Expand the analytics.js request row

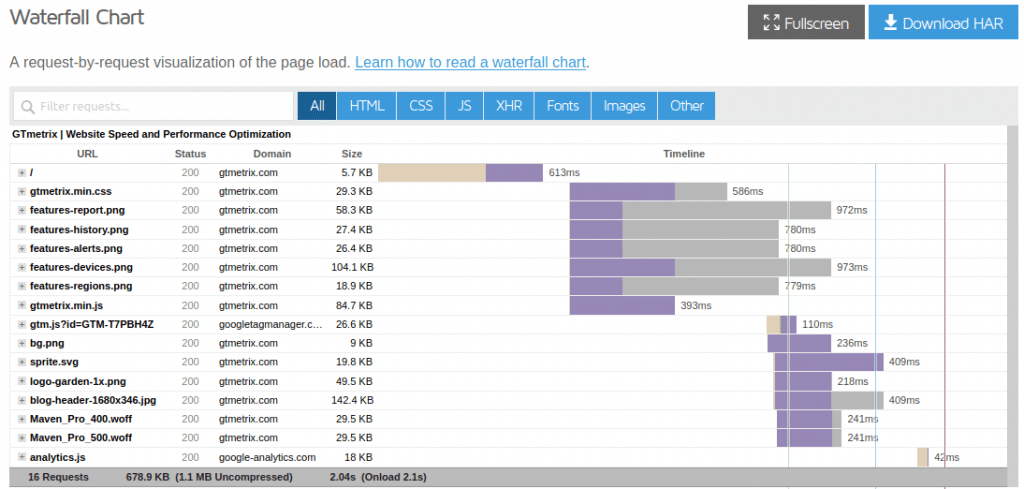pos(22,457)
